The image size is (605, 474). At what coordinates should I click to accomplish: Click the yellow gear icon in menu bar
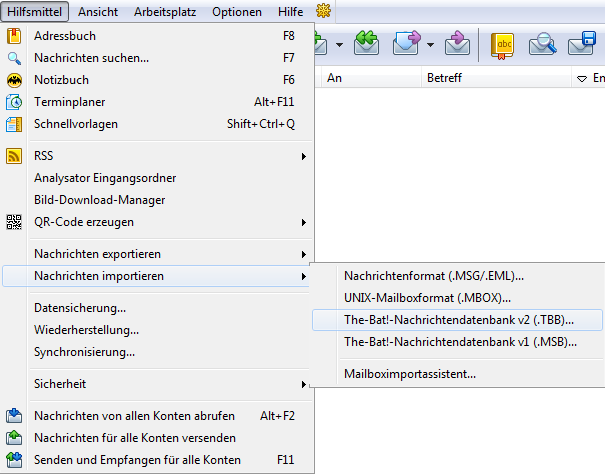point(323,11)
